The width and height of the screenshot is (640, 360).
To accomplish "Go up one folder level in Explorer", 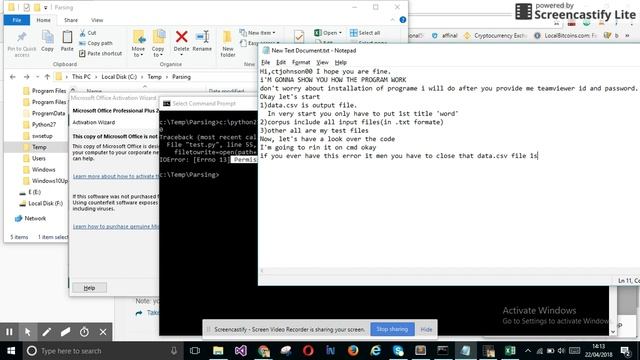I will pyautogui.click(x=47, y=77).
